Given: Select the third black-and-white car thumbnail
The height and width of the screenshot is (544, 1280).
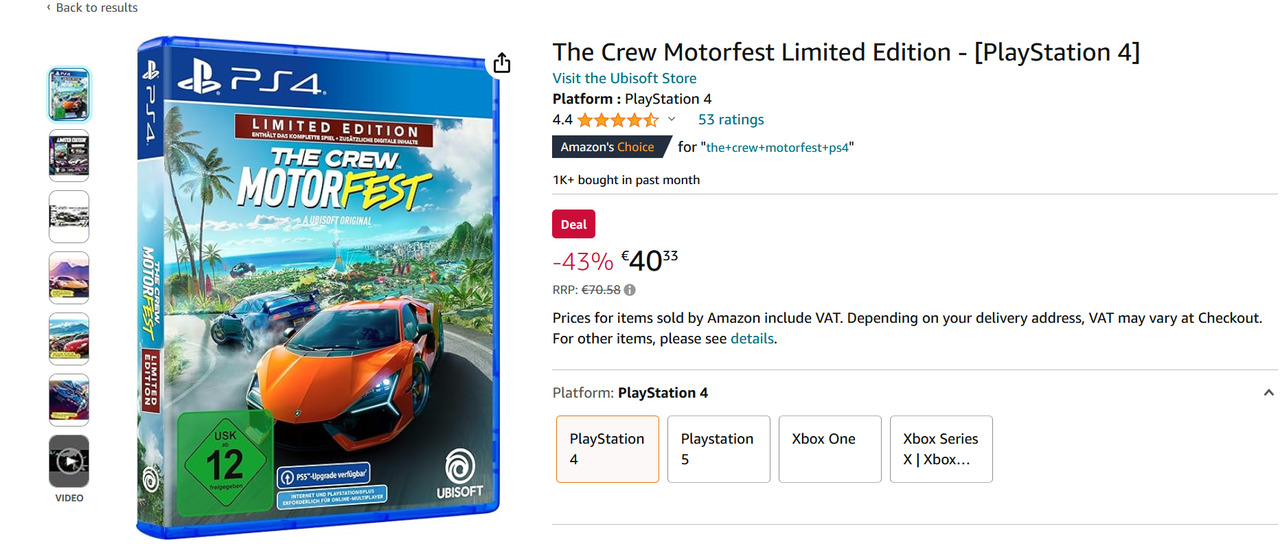Looking at the screenshot, I should coord(69,216).
